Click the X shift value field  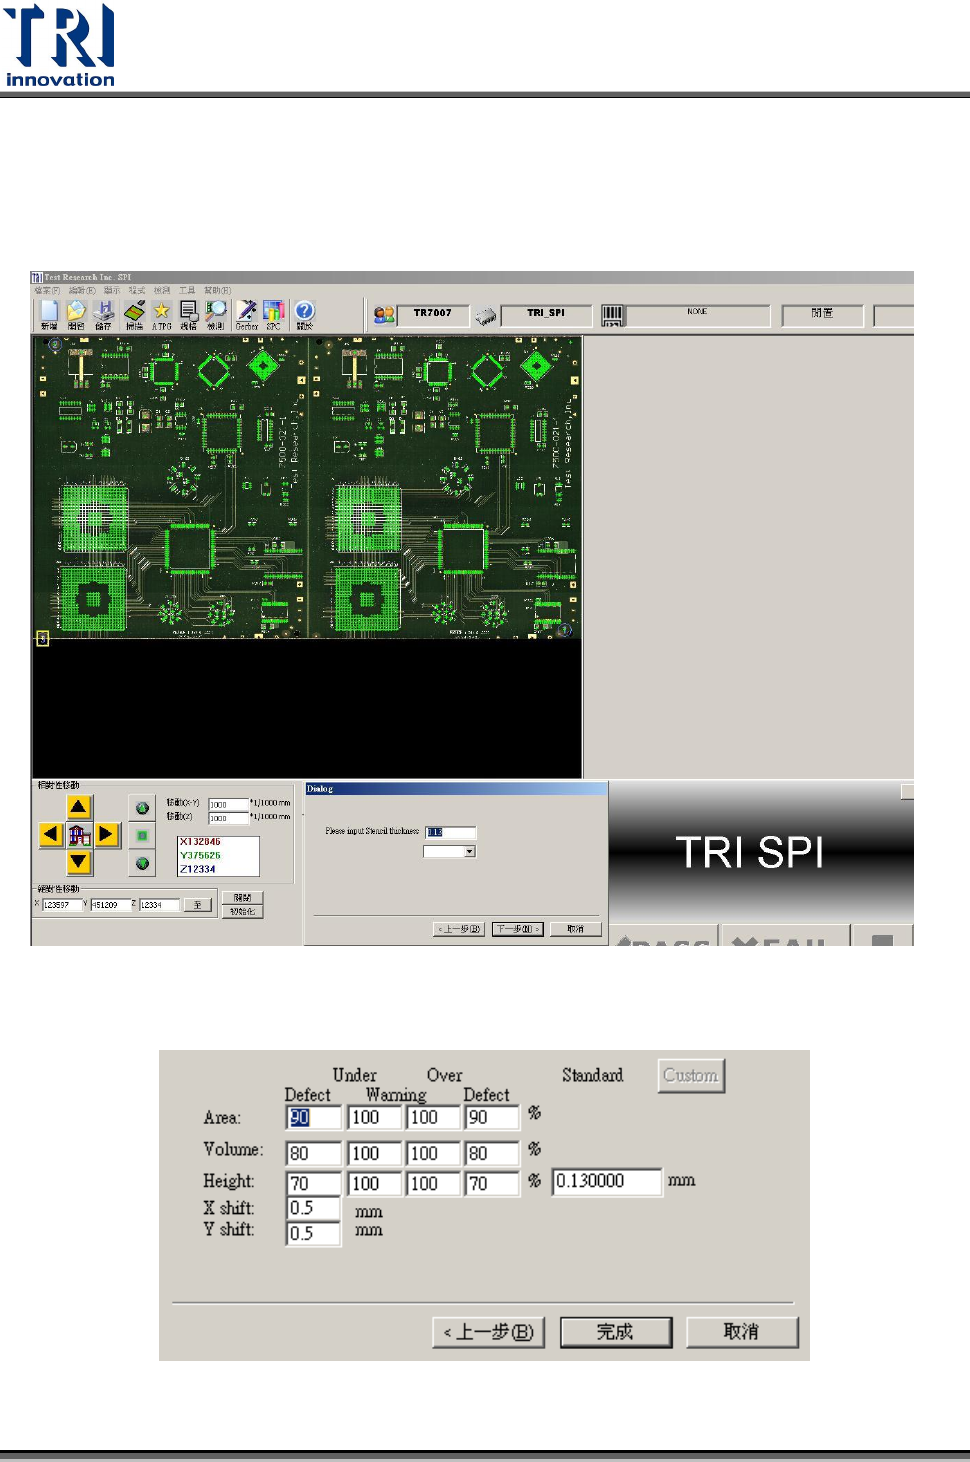[x=314, y=1209]
